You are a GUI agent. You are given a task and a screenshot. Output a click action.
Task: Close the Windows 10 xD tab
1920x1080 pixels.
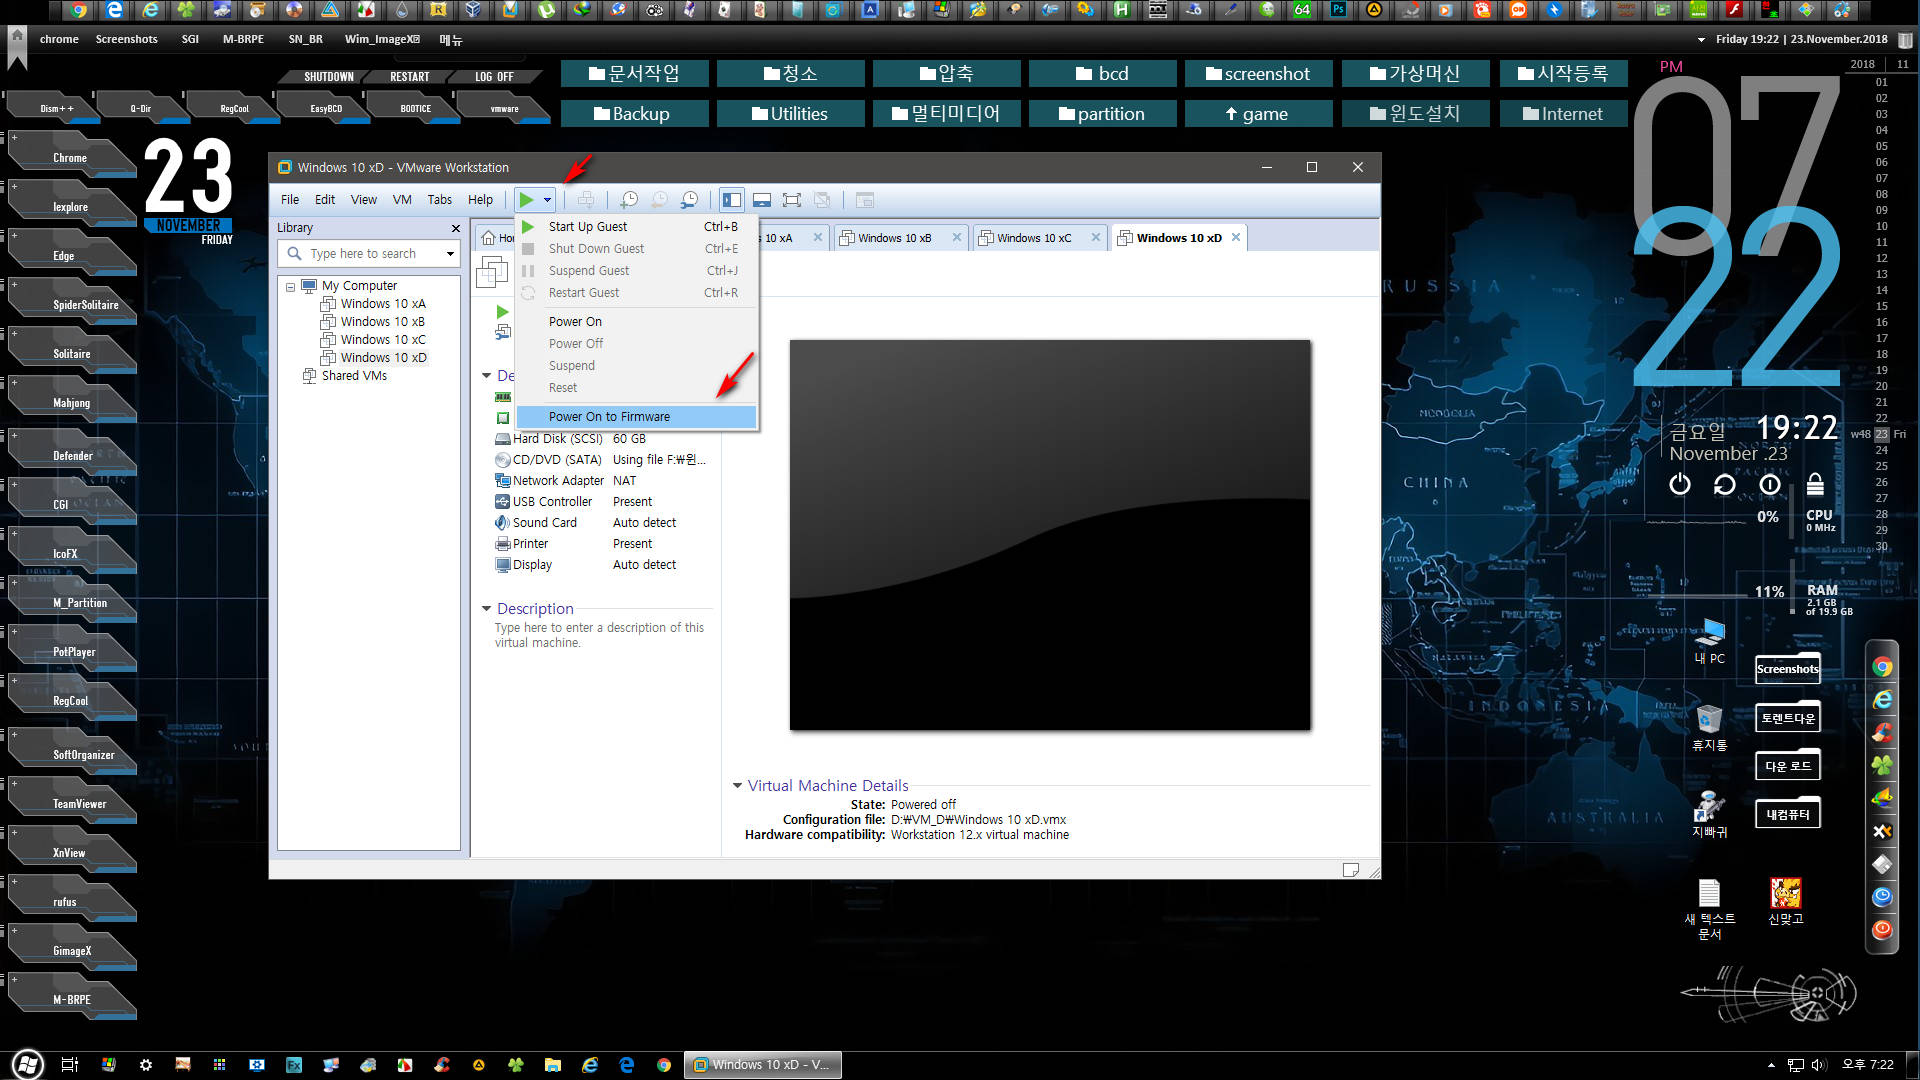1236,237
